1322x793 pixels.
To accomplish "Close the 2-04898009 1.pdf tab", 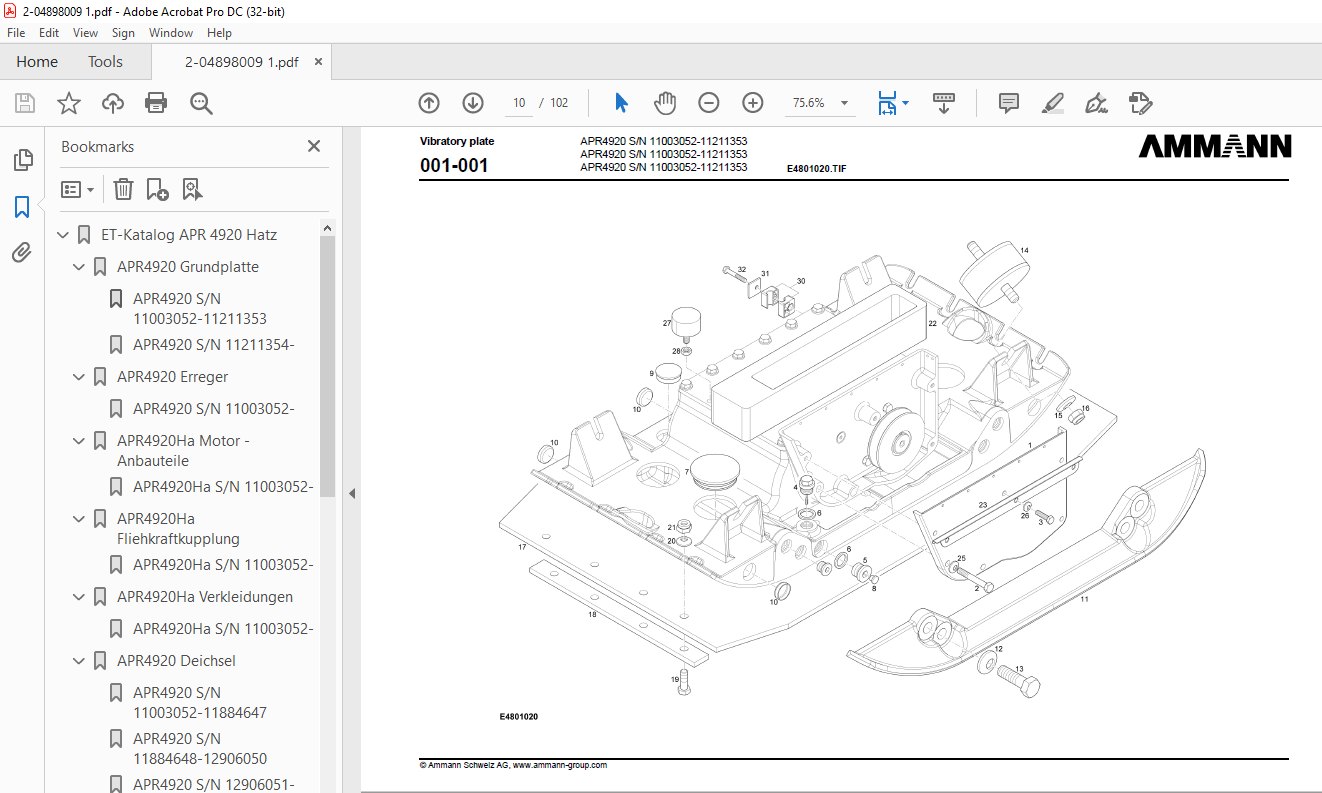I will point(318,62).
